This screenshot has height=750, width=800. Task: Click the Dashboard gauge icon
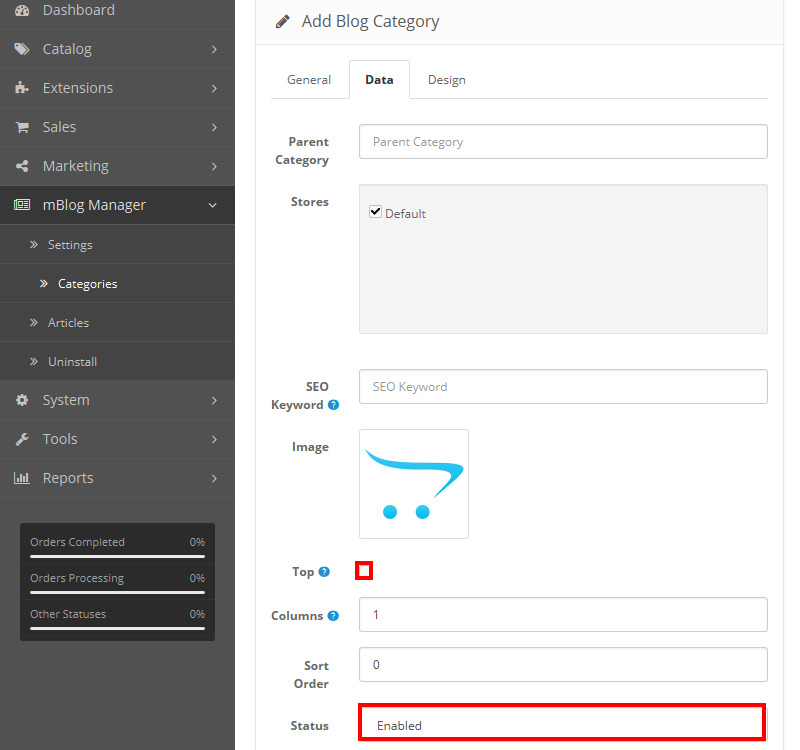coord(22,10)
